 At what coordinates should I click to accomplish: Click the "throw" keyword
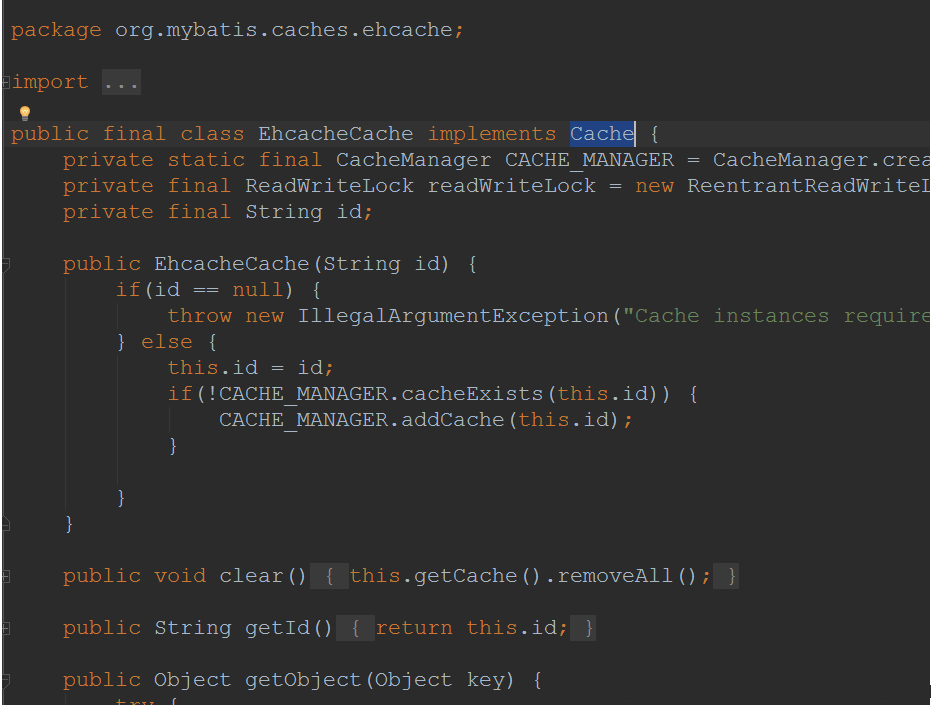[x=200, y=316]
